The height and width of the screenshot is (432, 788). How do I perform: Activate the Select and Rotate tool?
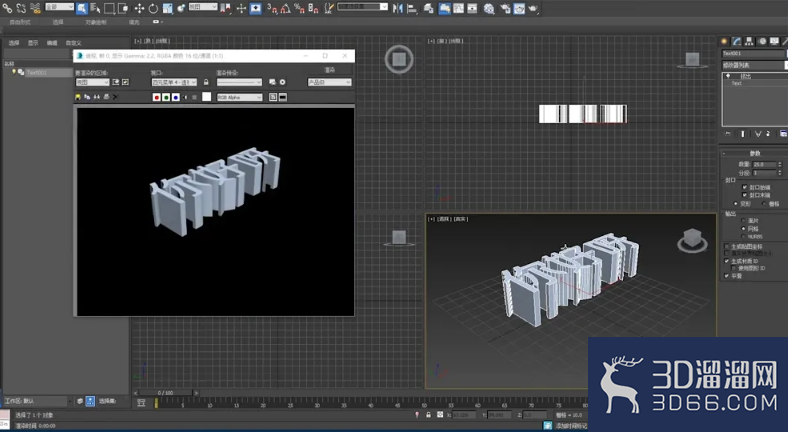point(153,8)
